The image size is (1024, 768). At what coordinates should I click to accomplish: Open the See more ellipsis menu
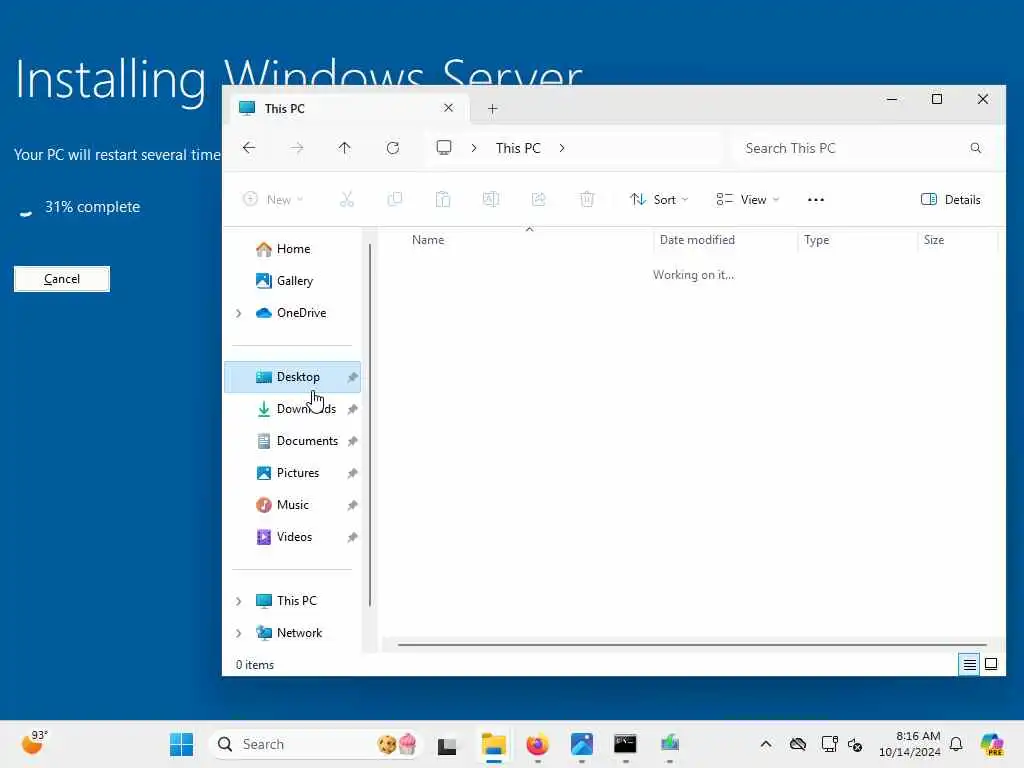point(816,200)
